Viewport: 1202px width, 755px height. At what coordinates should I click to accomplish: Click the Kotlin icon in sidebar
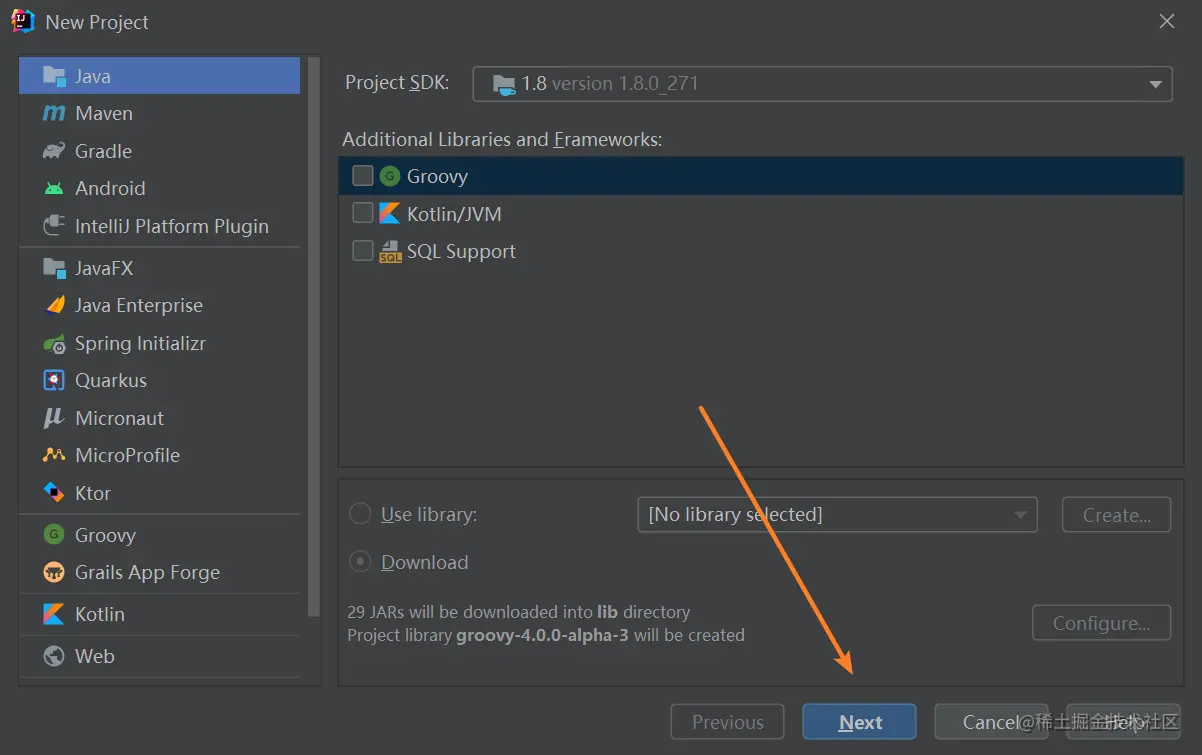[54, 614]
